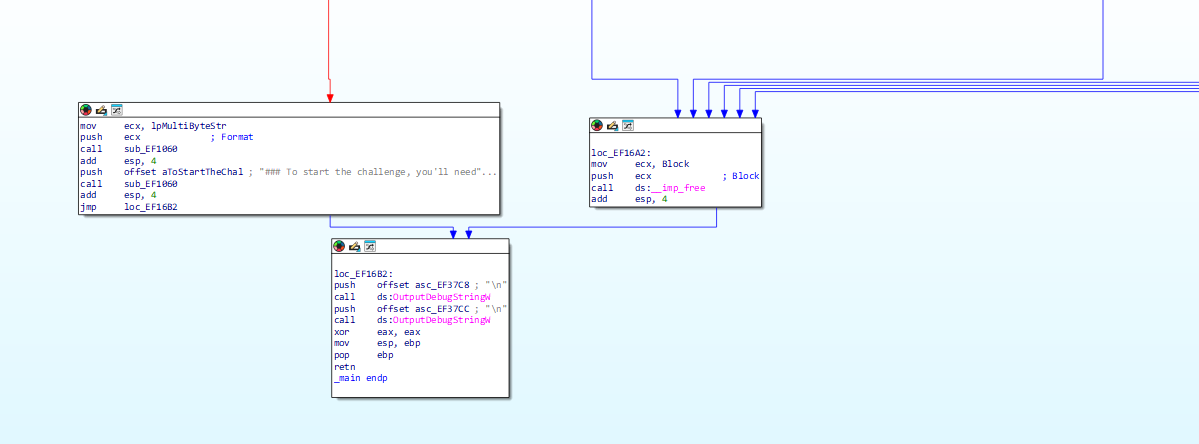Screen dimensions: 1199x444
Task: Click edit-name pencil icon on loc_EF16A2 block
Action: click(x=612, y=125)
